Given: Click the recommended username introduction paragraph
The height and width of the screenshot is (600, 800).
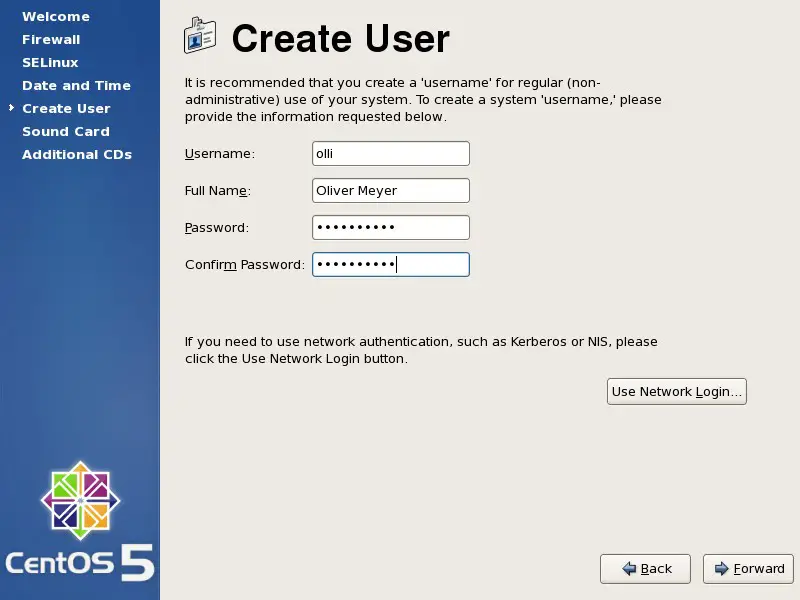Looking at the screenshot, I should (x=423, y=99).
